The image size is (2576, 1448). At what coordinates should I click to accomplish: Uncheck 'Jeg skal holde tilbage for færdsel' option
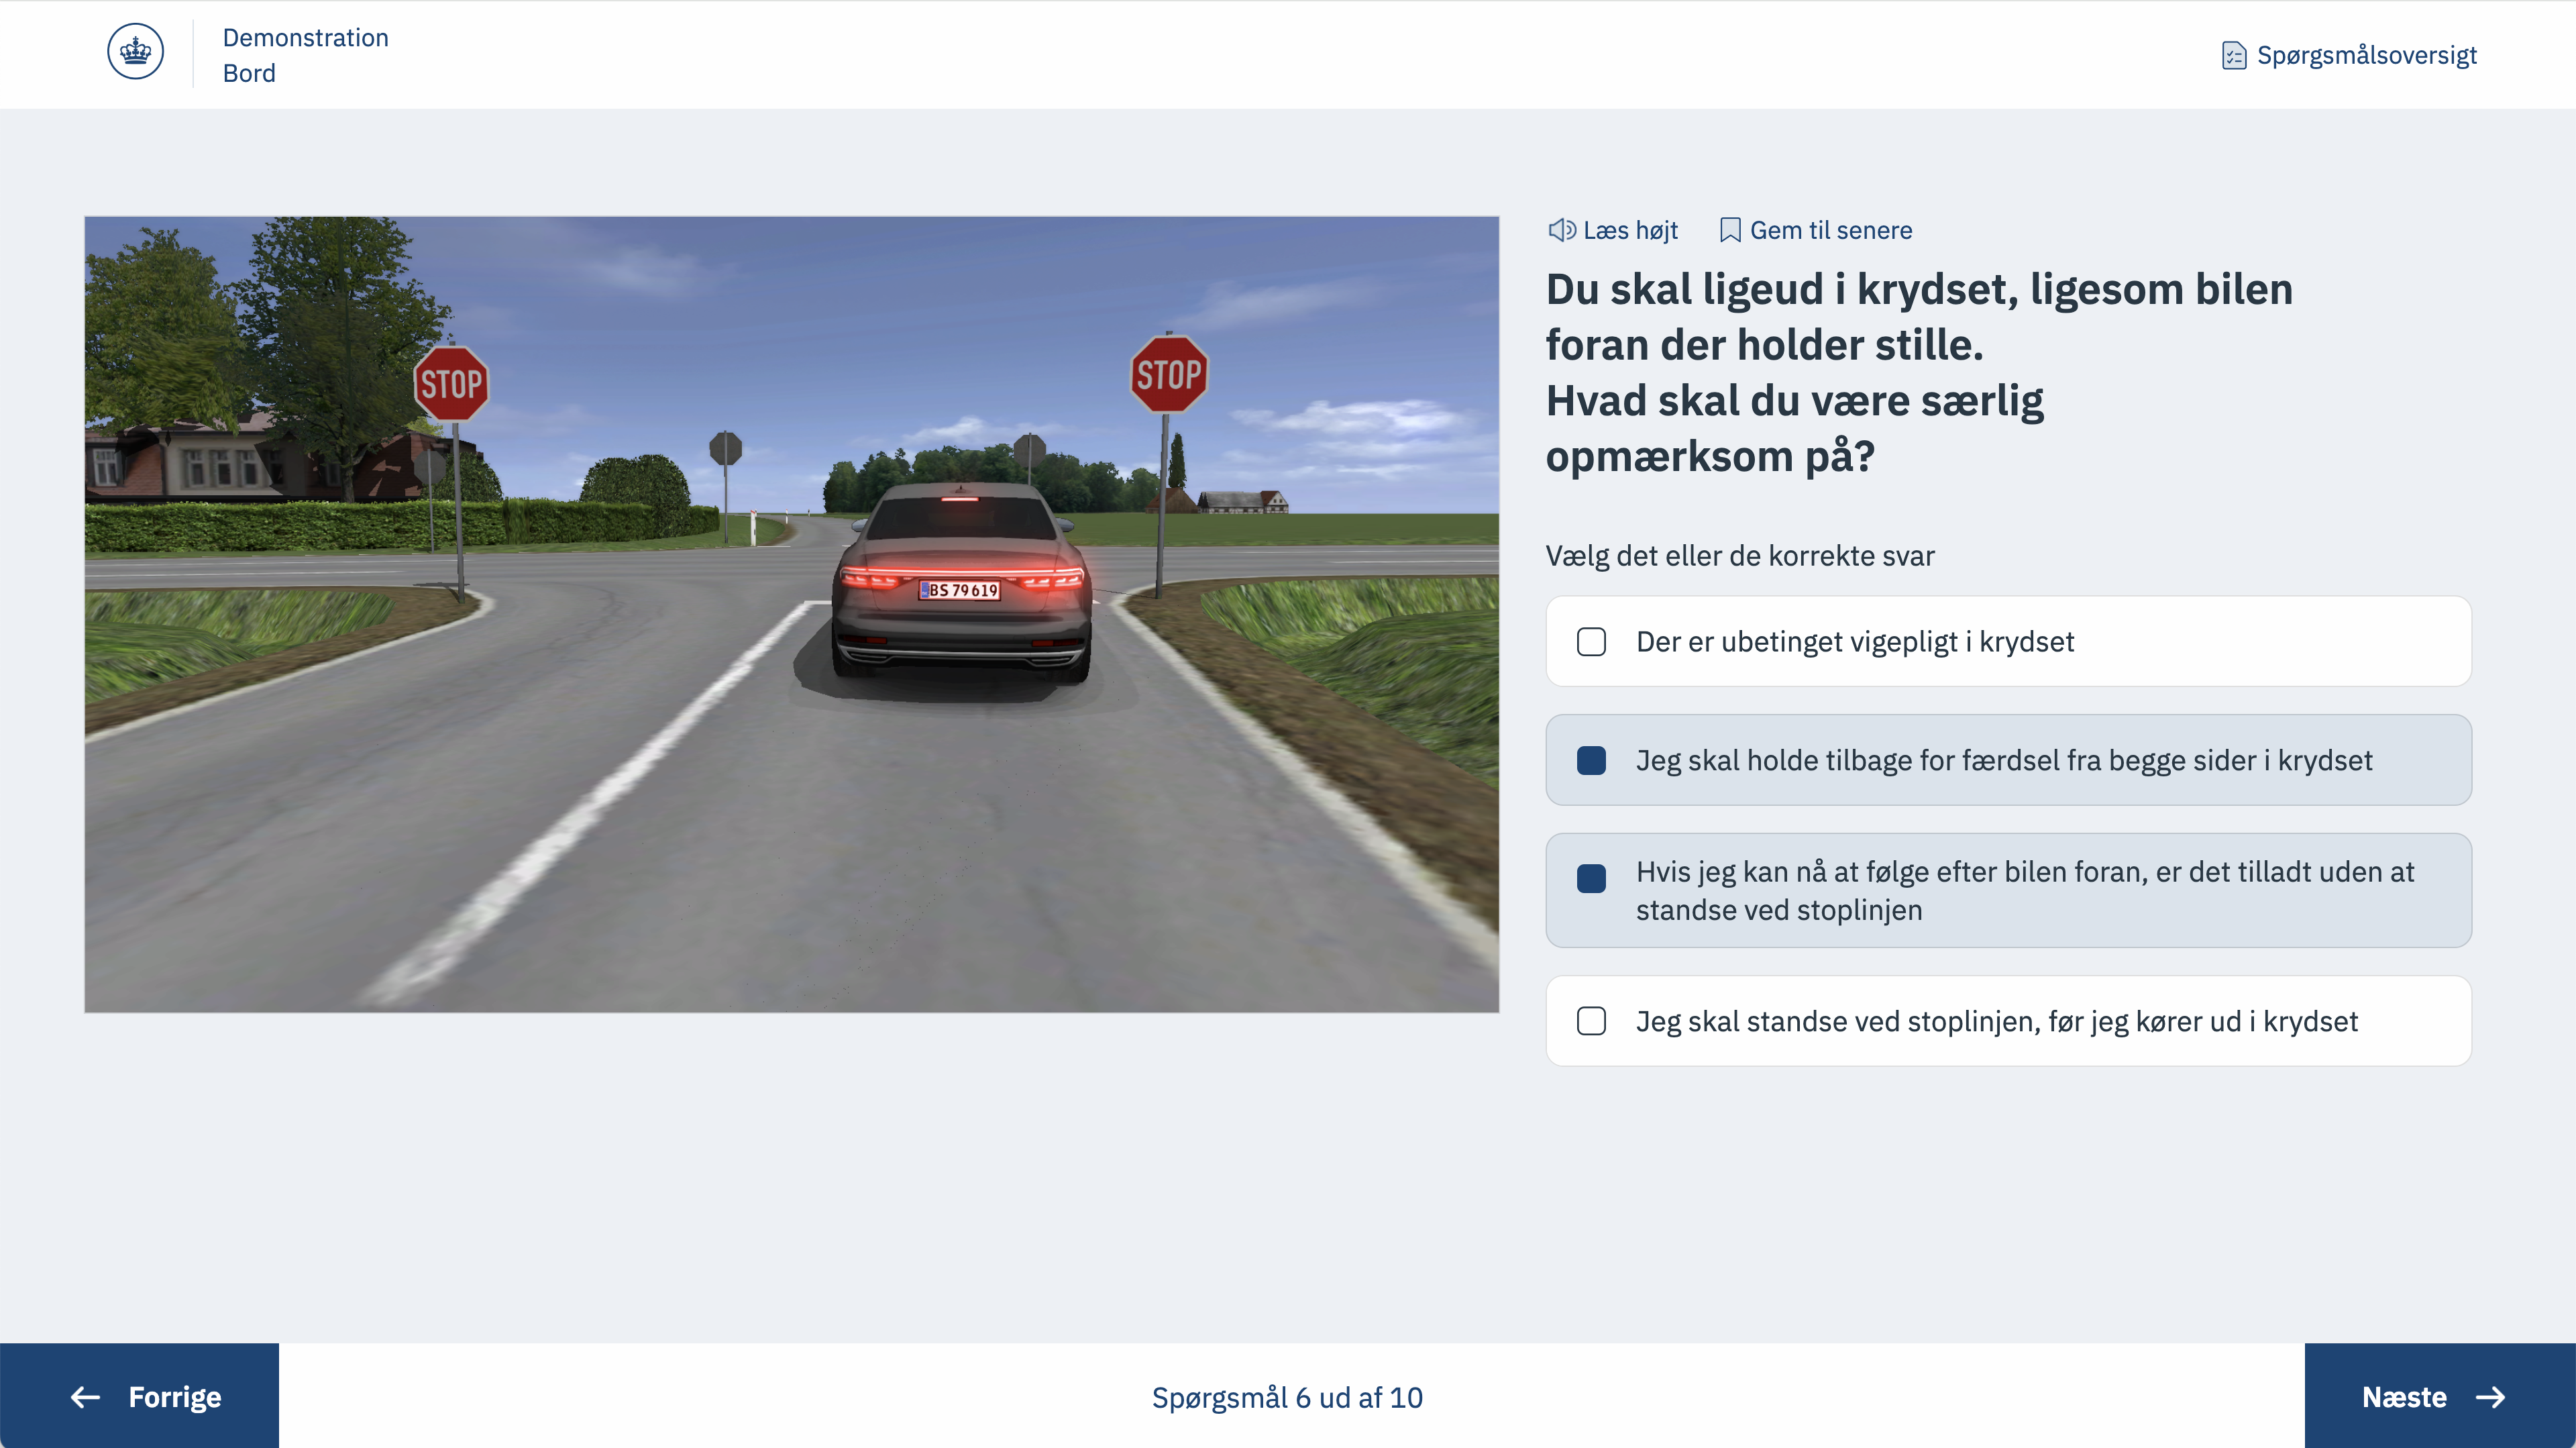click(1591, 761)
